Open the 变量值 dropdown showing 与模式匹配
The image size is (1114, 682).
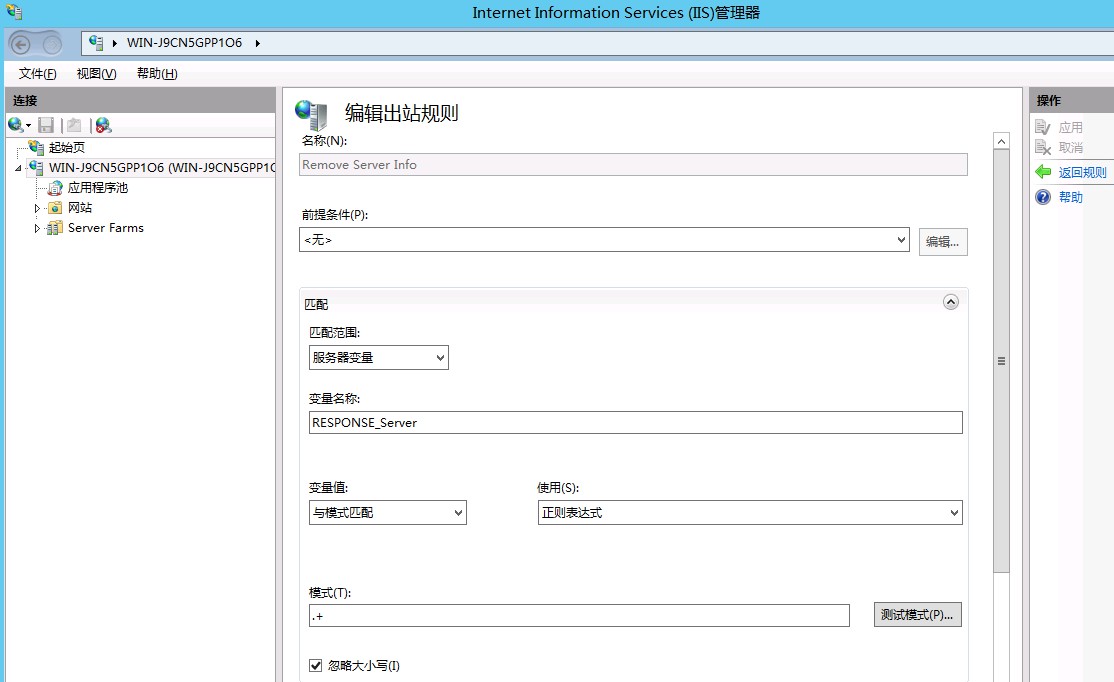tap(387, 513)
